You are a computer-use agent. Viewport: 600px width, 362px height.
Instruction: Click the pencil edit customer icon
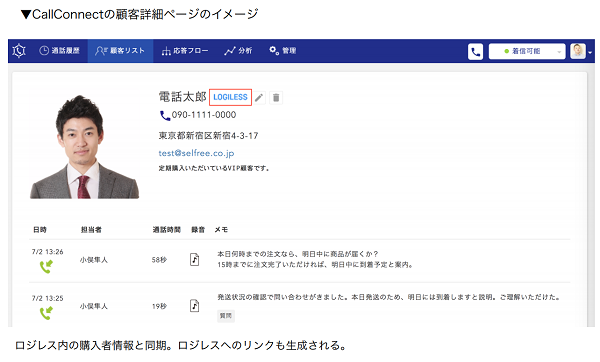click(259, 98)
